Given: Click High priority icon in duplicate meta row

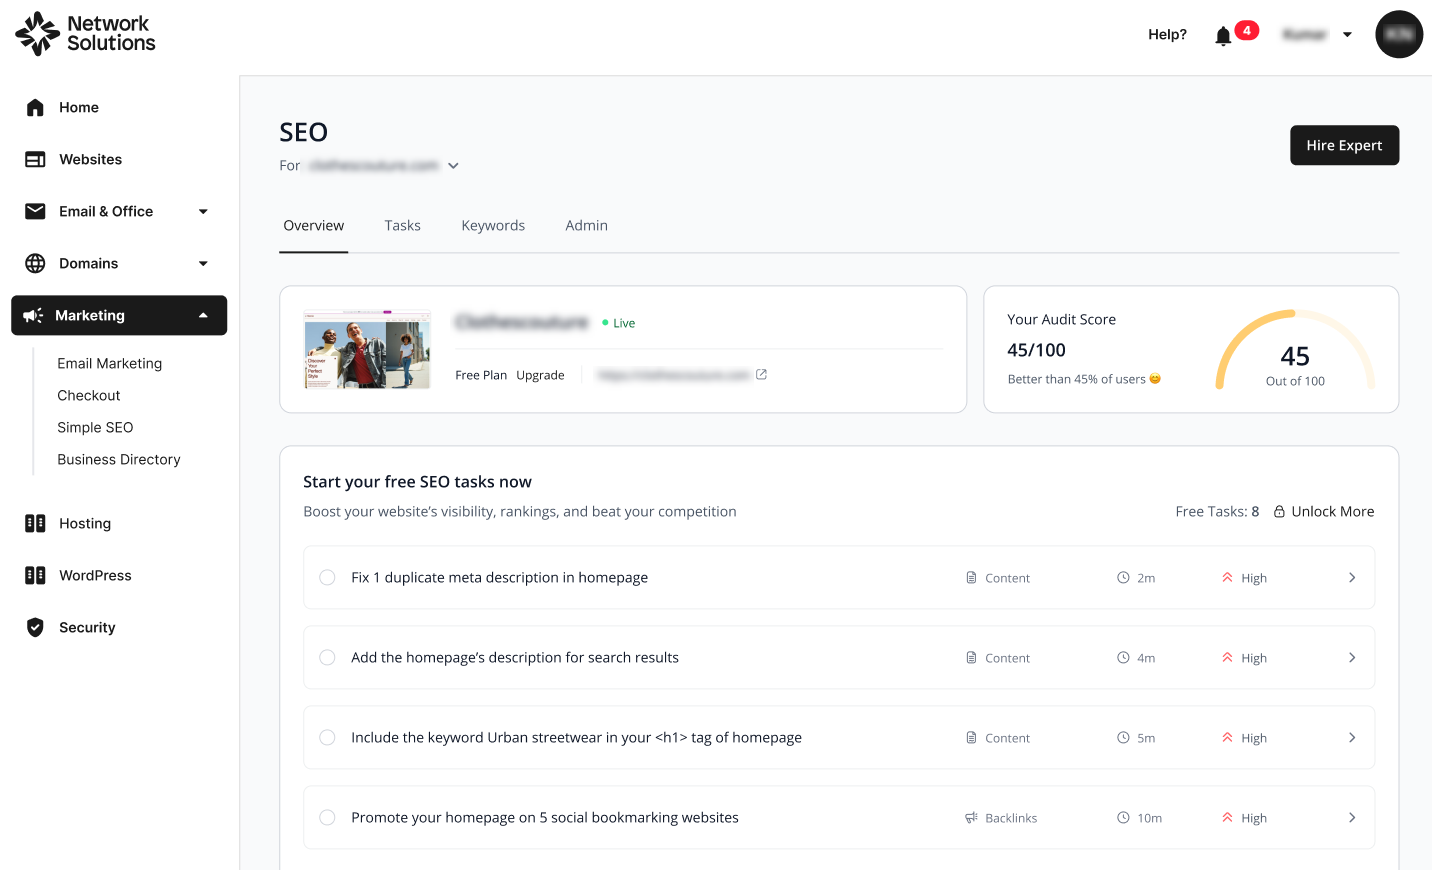Looking at the screenshot, I should click(1227, 577).
